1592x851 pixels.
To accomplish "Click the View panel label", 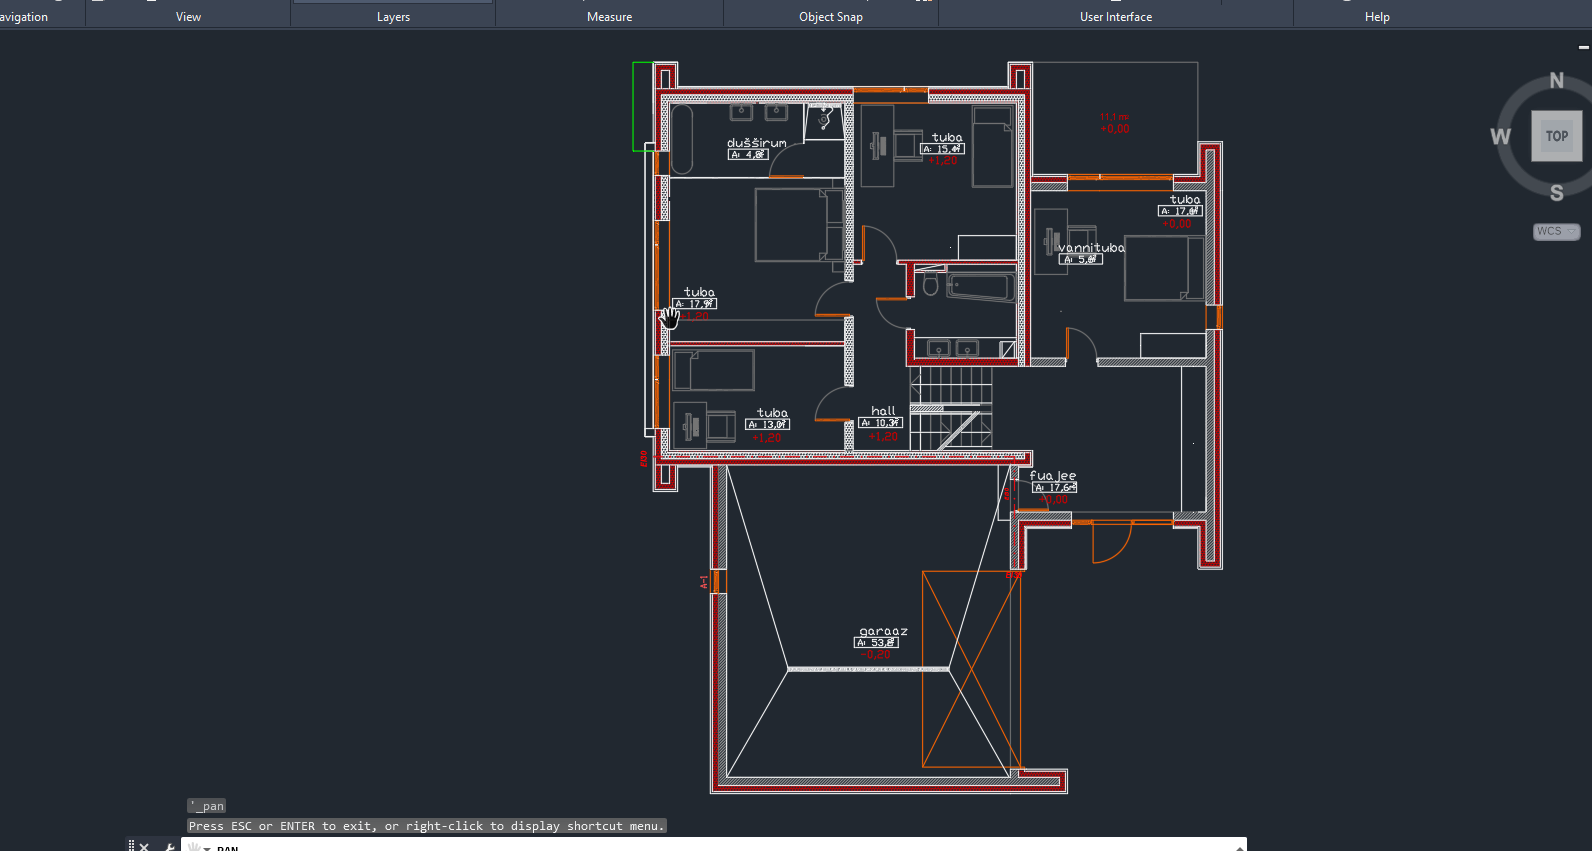I will click(188, 17).
